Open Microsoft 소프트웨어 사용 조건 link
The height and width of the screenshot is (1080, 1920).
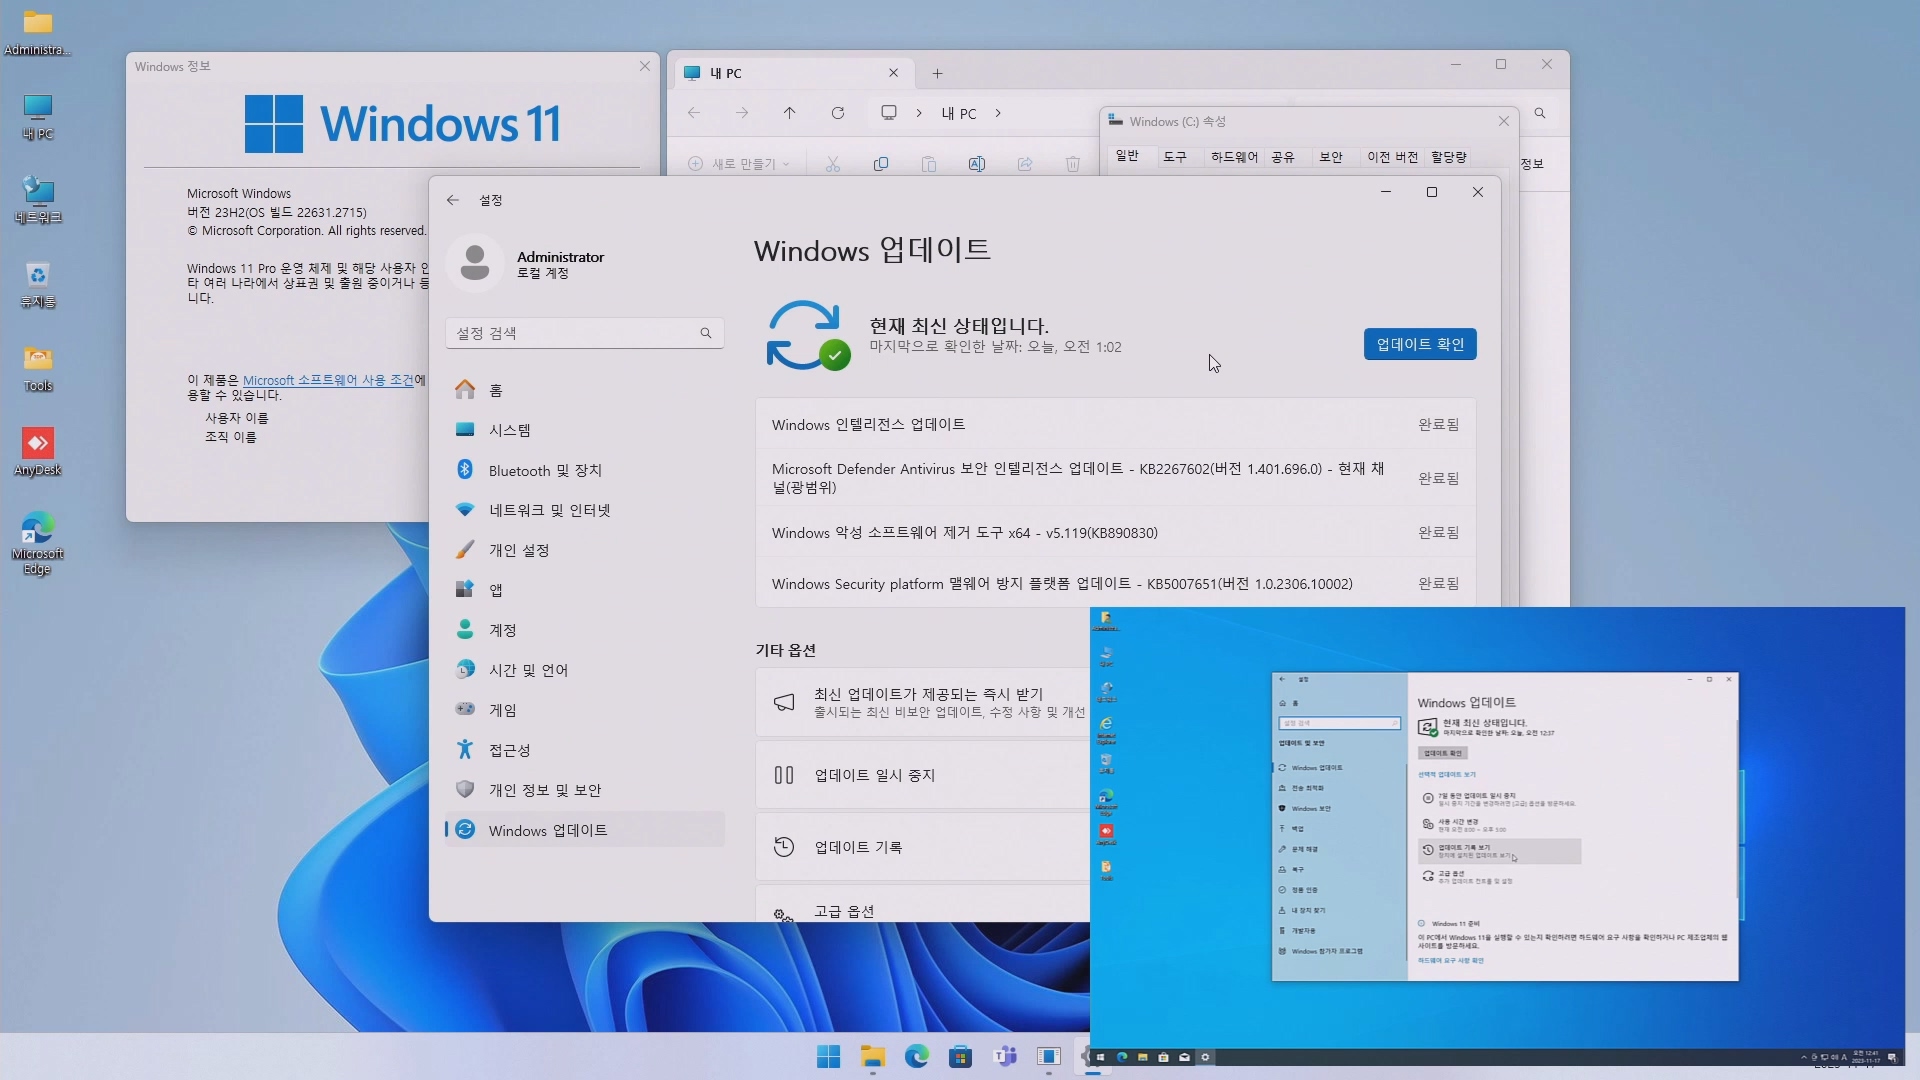(x=328, y=380)
